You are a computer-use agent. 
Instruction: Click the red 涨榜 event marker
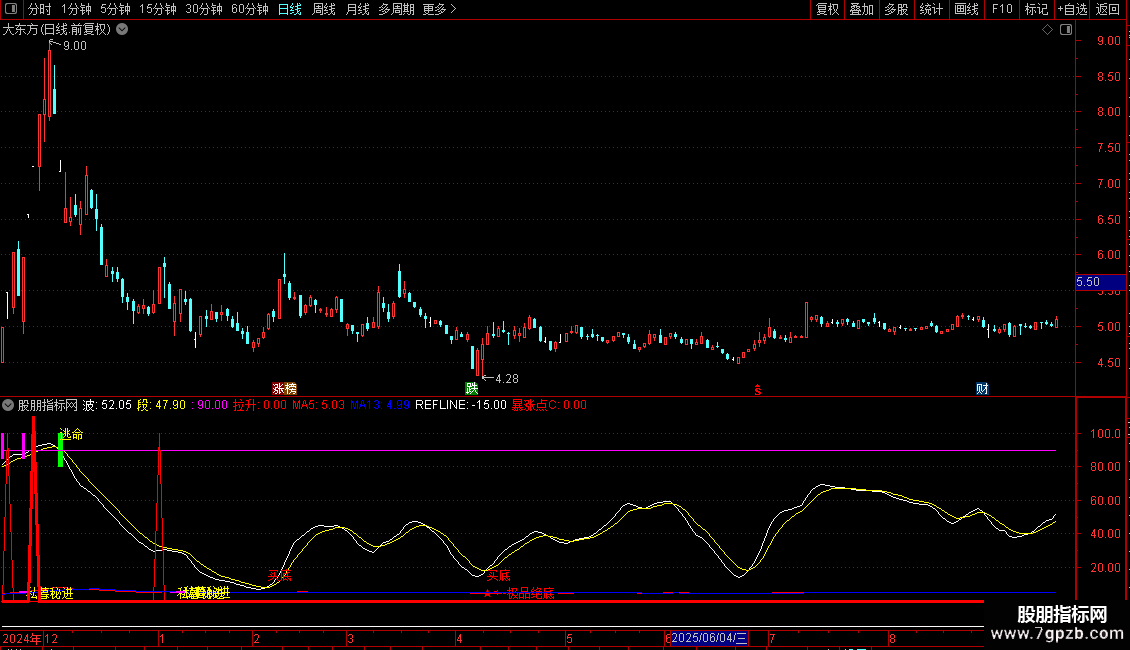(284, 388)
